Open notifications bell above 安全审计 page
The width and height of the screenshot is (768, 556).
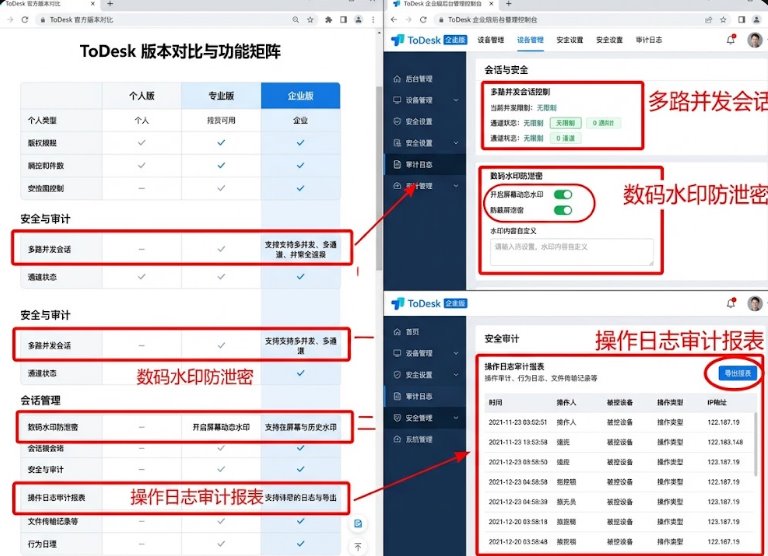(731, 303)
